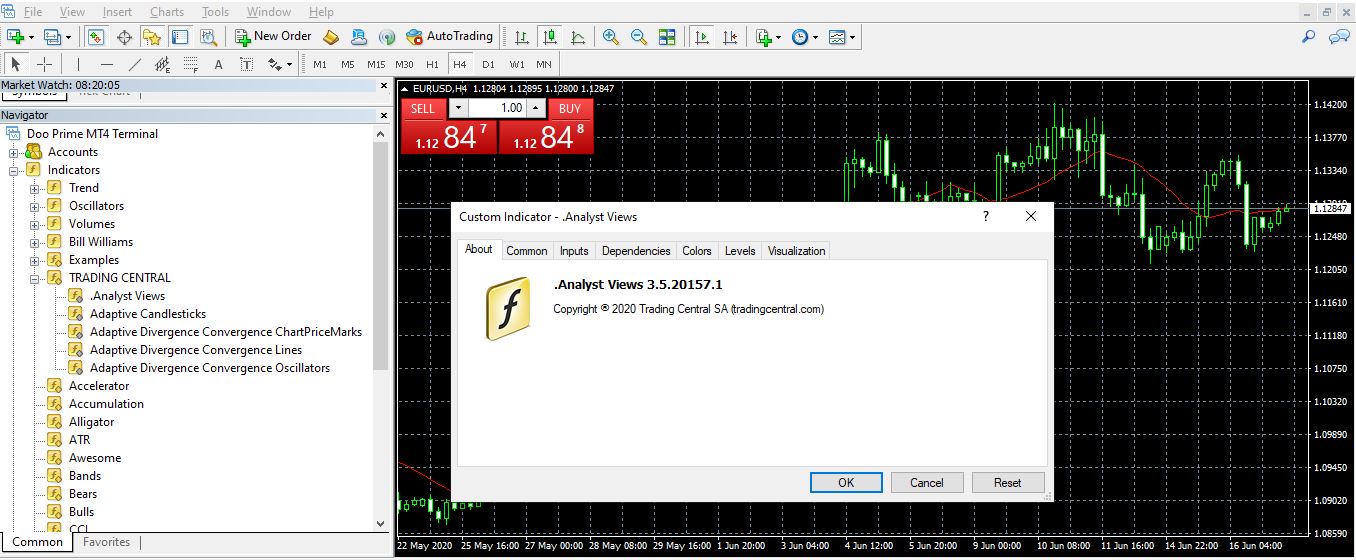This screenshot has height=560, width=1356.
Task: Open the Charts menu
Action: pyautogui.click(x=167, y=12)
